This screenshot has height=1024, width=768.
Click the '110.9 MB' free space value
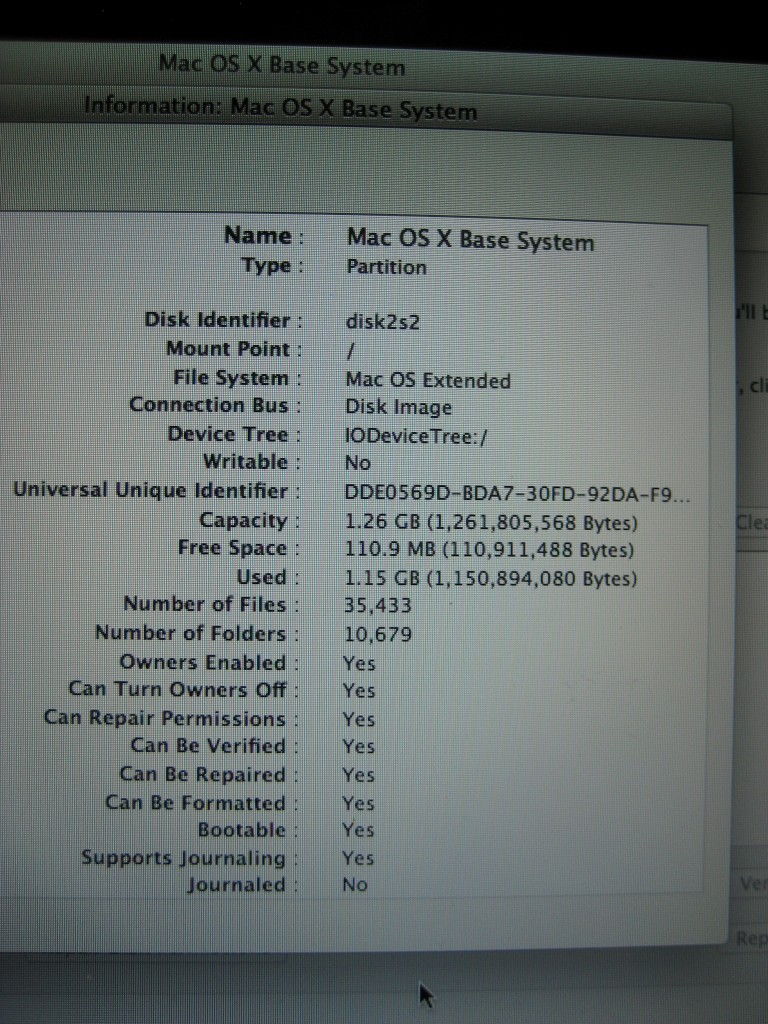(x=489, y=550)
